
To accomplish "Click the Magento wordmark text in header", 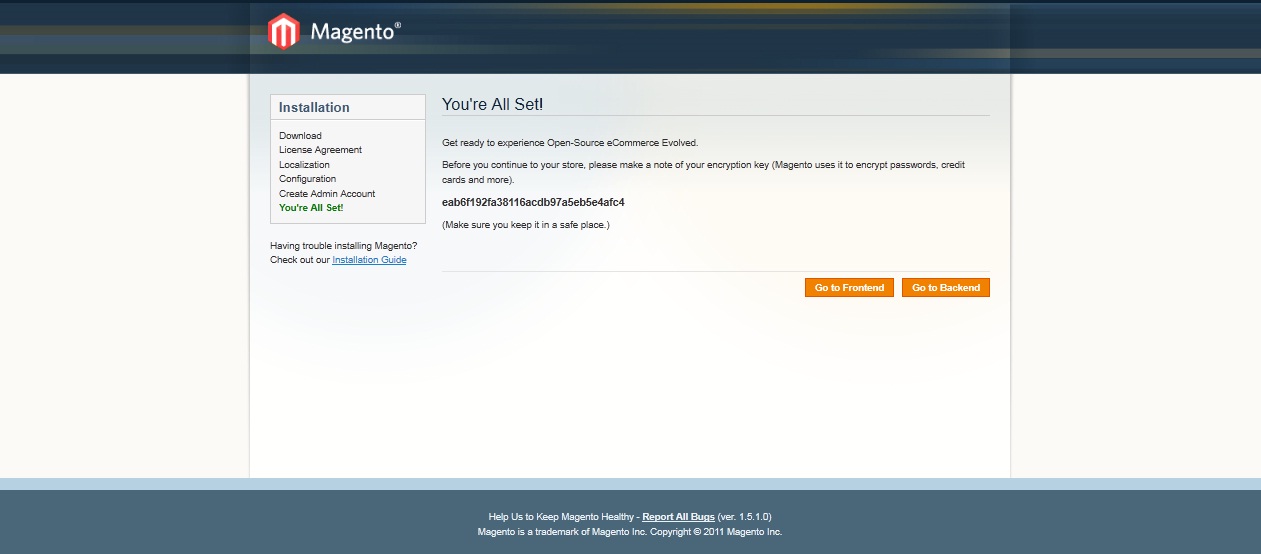I will tap(355, 31).
